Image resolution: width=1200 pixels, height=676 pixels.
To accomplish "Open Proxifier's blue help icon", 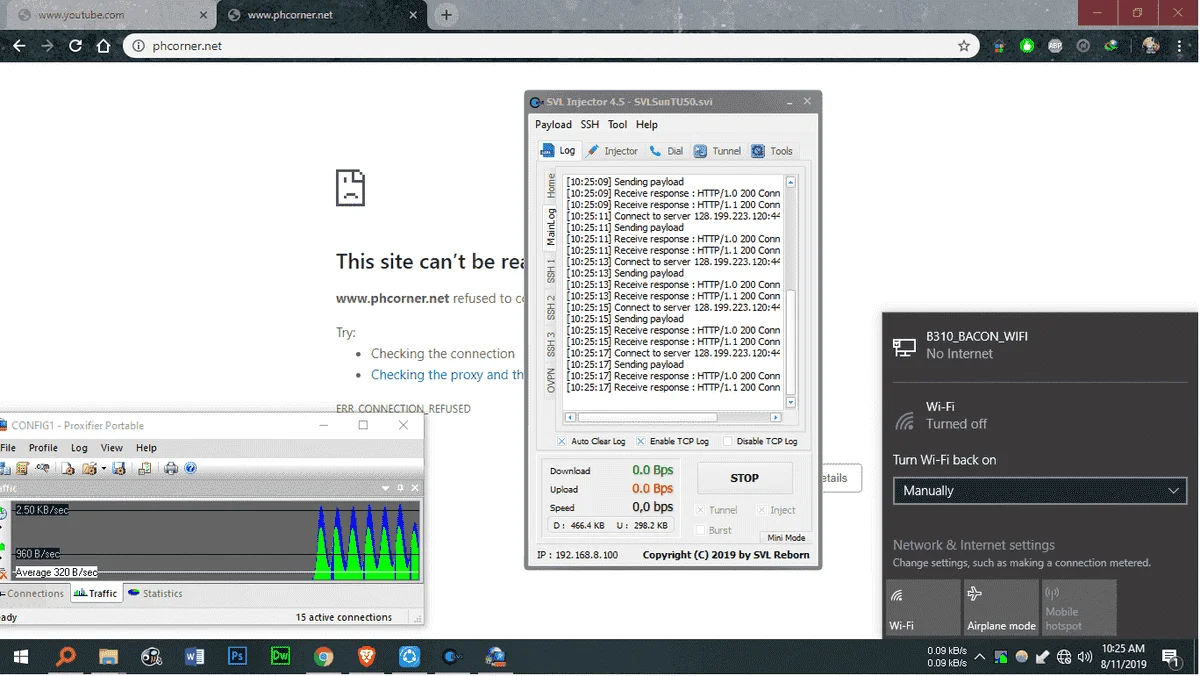I will [x=190, y=468].
